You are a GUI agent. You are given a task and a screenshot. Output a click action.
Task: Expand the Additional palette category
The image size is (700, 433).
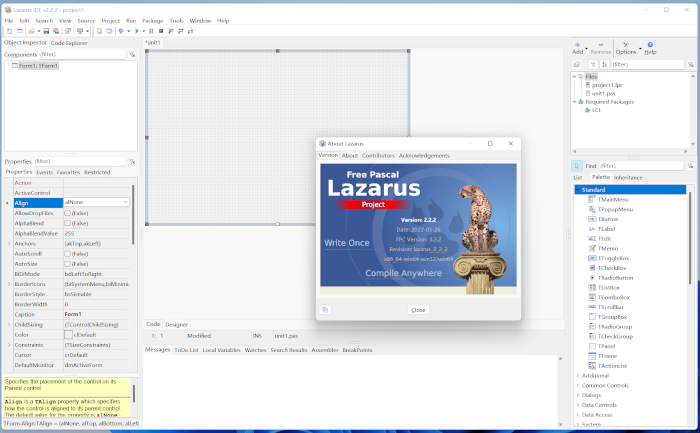(x=578, y=375)
